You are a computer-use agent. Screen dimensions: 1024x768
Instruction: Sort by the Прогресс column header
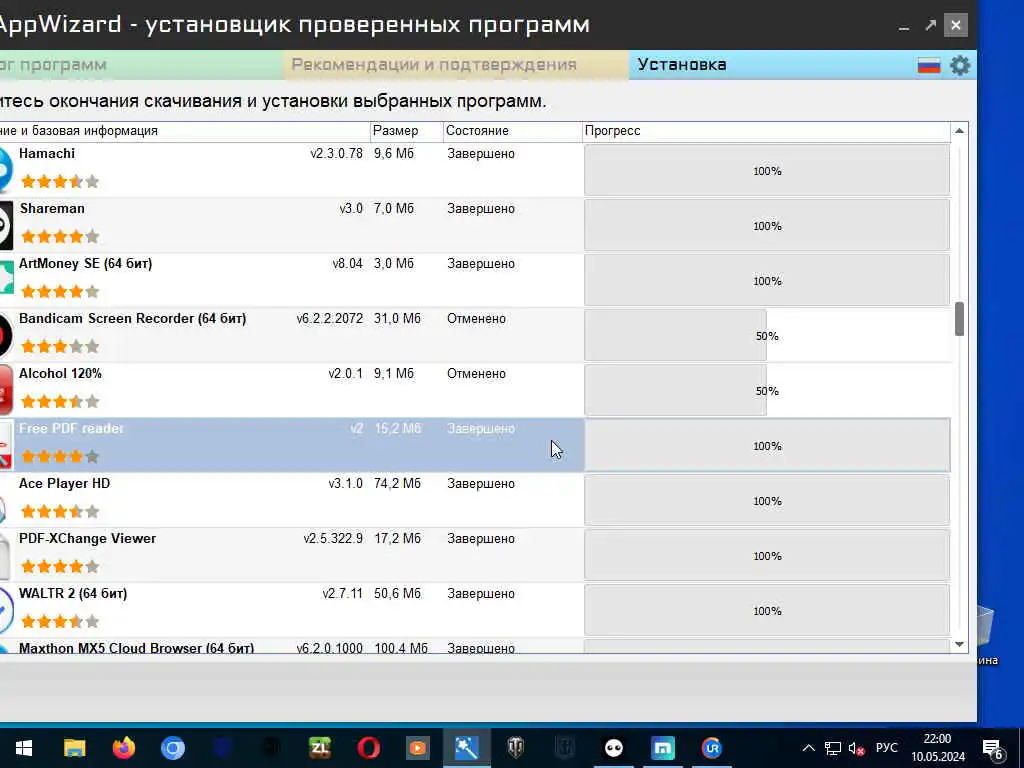pyautogui.click(x=767, y=131)
